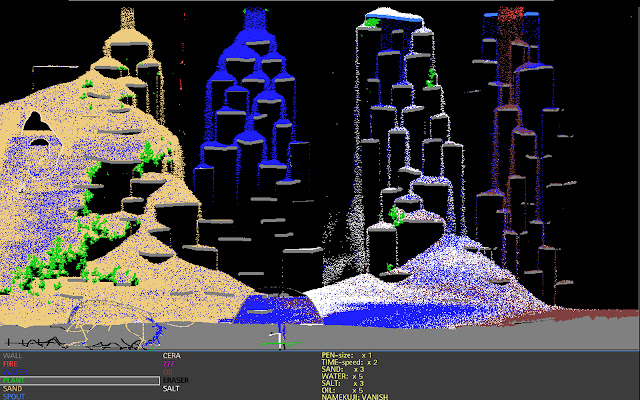
Task: Choose the SPOUT element
Action: (x=14, y=396)
